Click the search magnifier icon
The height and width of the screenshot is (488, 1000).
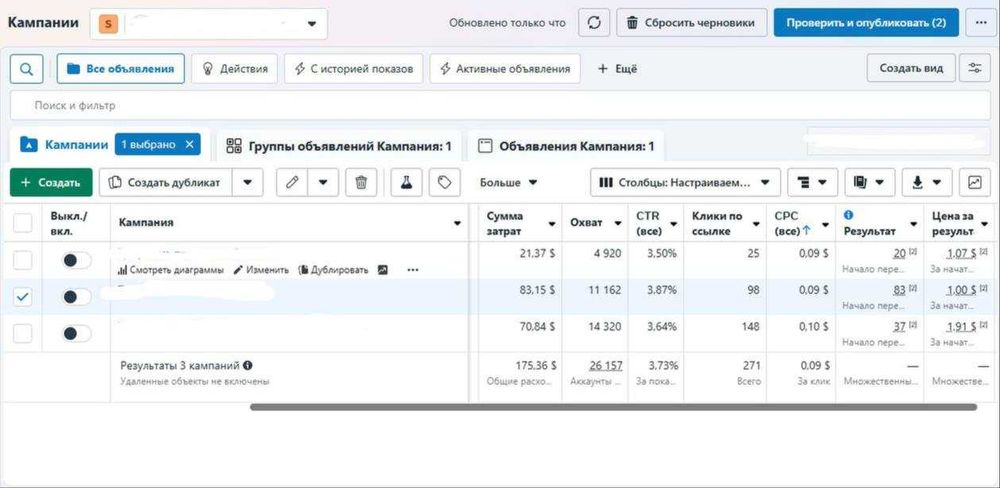26,69
